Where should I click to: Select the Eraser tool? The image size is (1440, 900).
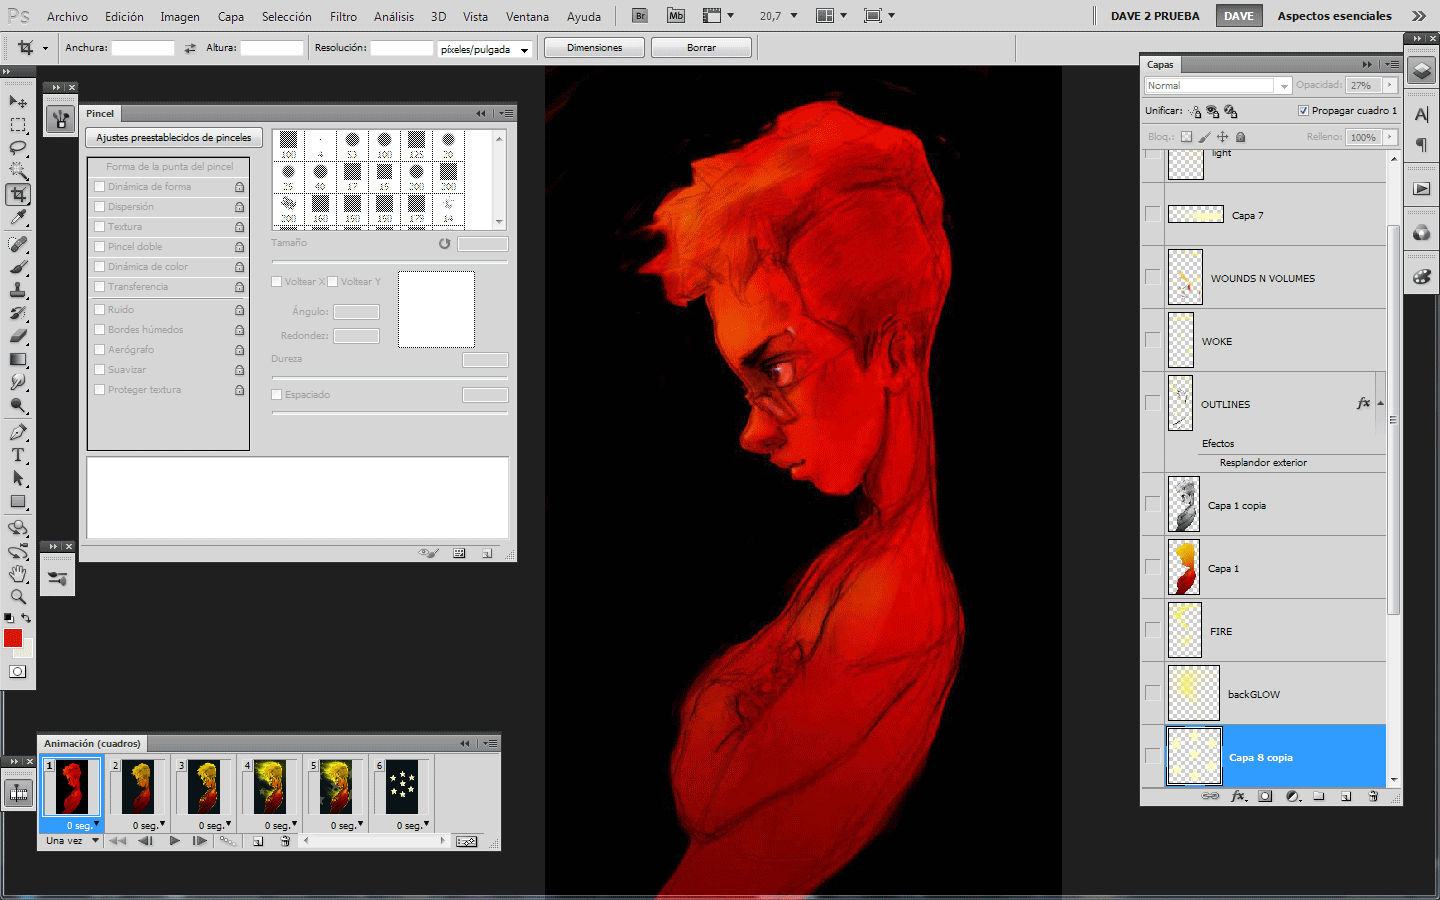tap(18, 336)
